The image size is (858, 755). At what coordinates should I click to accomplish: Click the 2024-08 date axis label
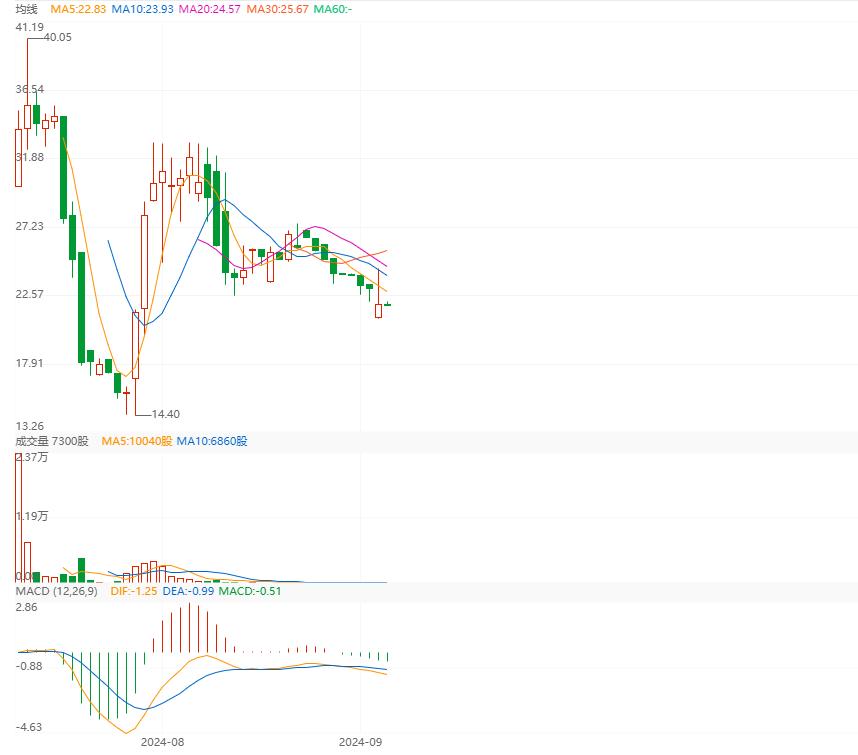click(163, 742)
